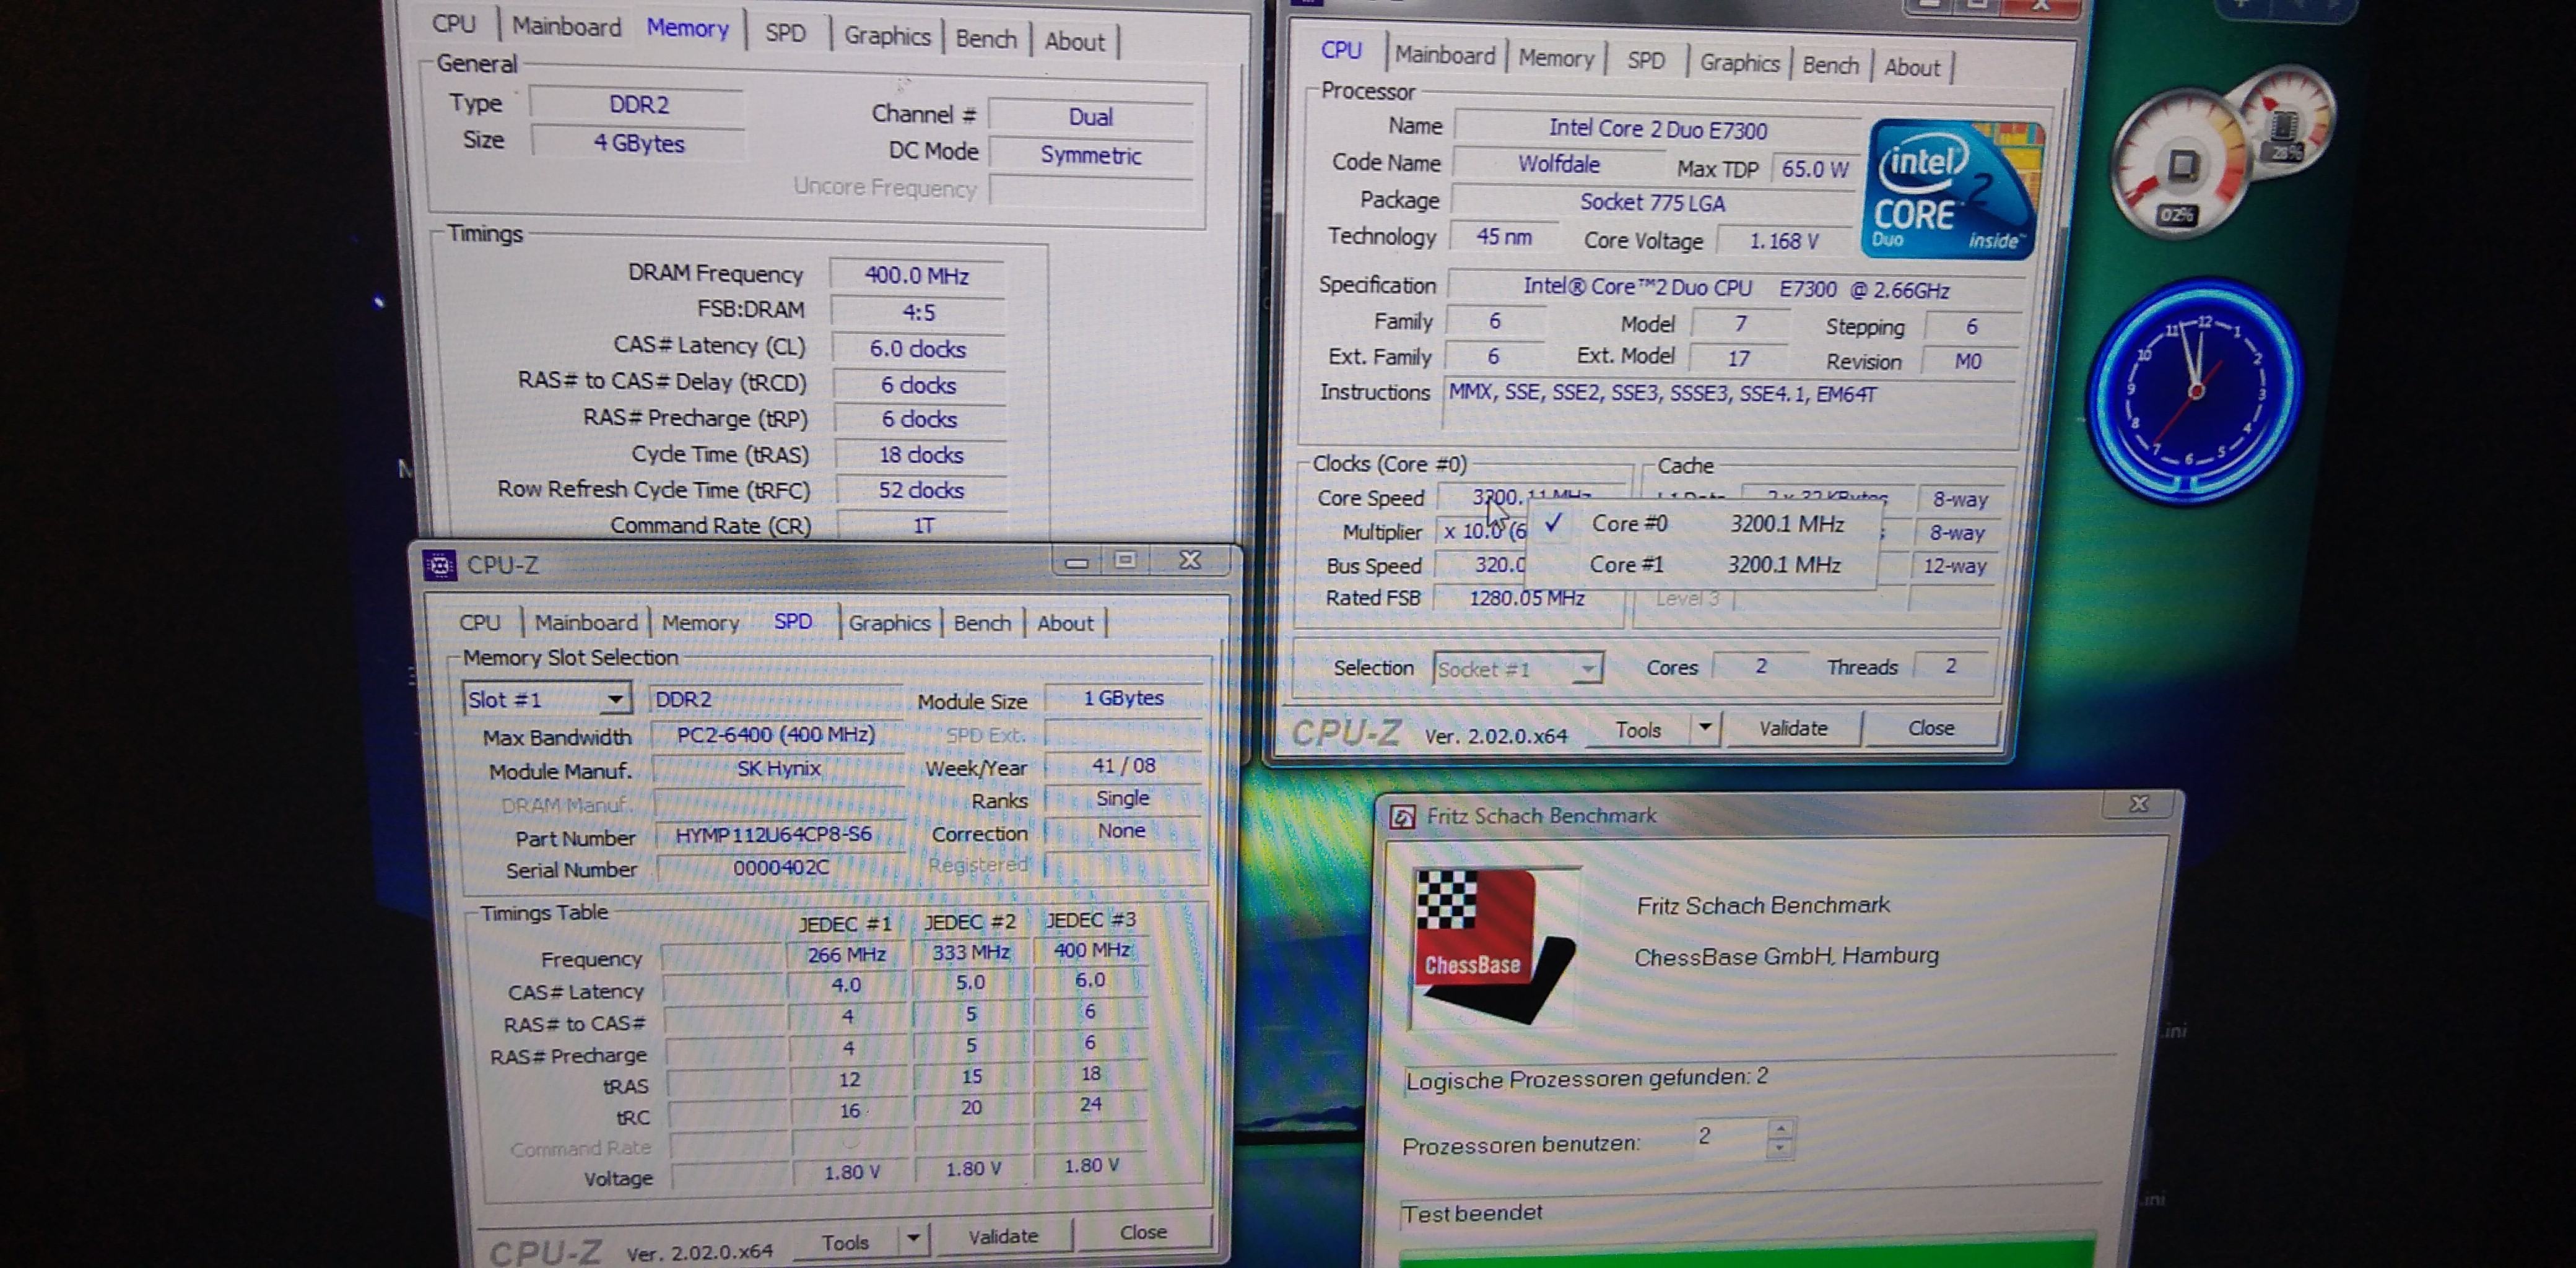
Task: Open About tab in Memory window
Action: pos(1074,42)
